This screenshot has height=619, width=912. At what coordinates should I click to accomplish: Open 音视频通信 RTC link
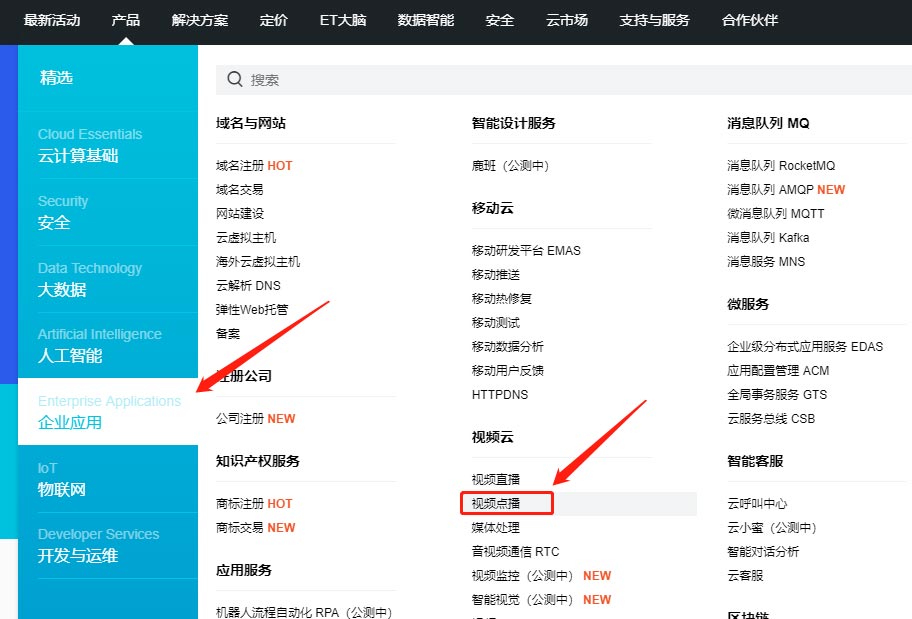pyautogui.click(x=515, y=551)
